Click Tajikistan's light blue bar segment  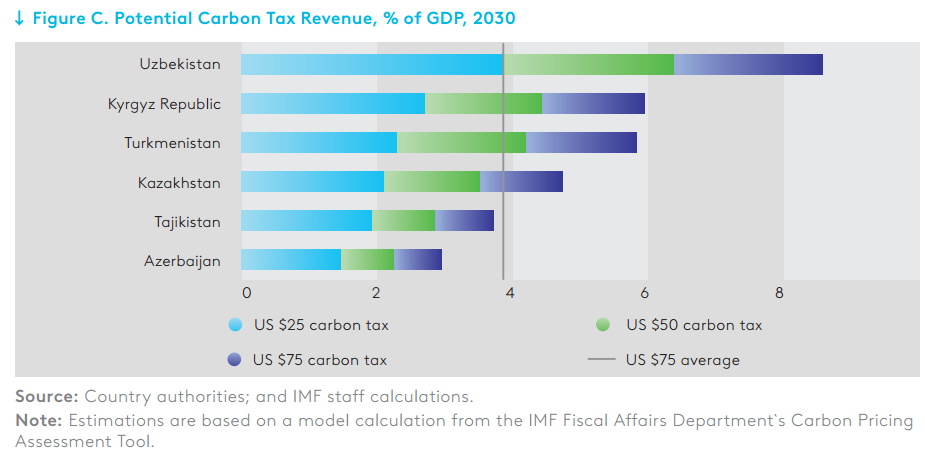[307, 221]
